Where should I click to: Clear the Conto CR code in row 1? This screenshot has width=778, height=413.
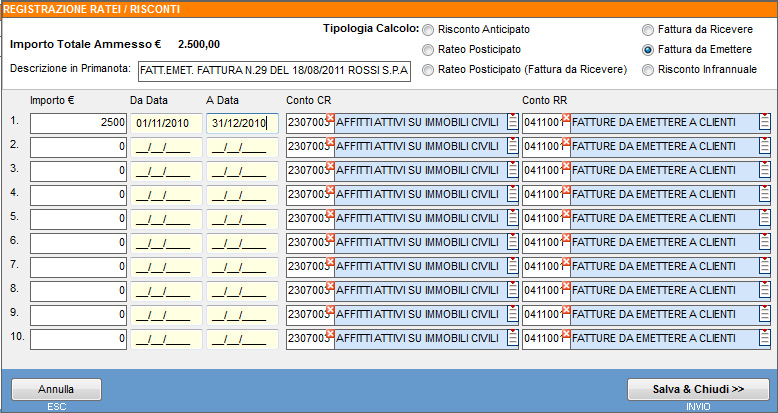click(x=329, y=118)
